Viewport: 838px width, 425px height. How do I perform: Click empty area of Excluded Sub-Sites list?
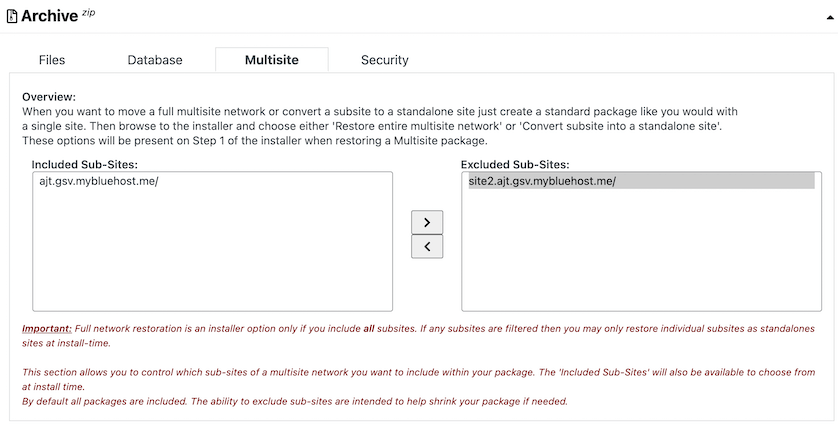(641, 251)
